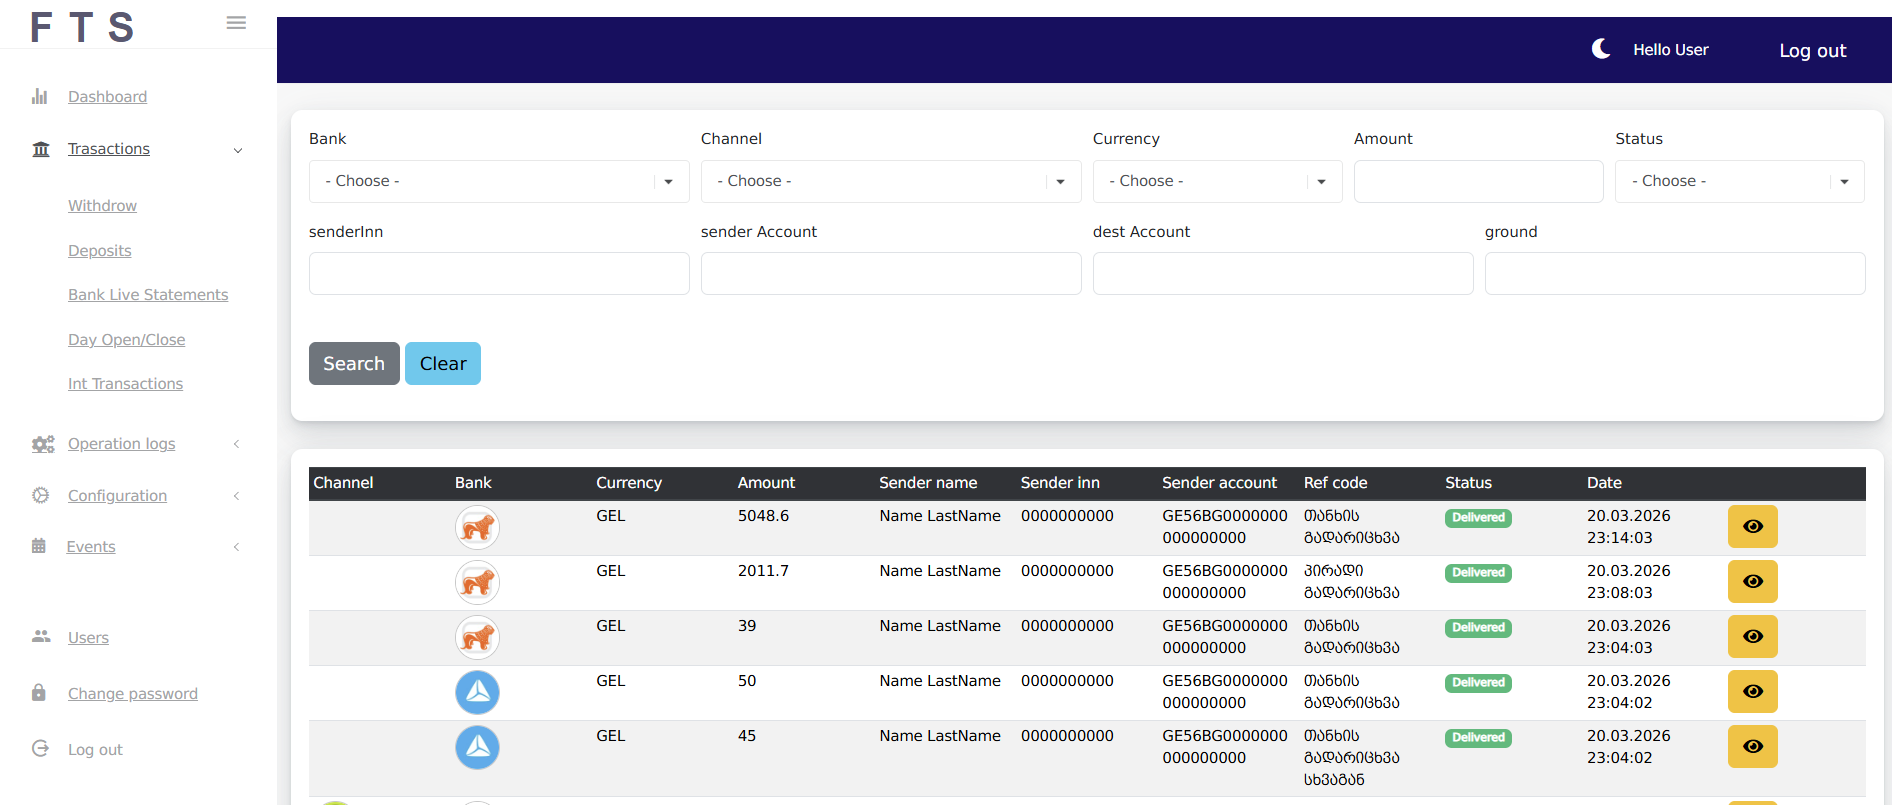Click the Events calendar icon
Image resolution: width=1892 pixels, height=805 pixels.
[x=39, y=546]
